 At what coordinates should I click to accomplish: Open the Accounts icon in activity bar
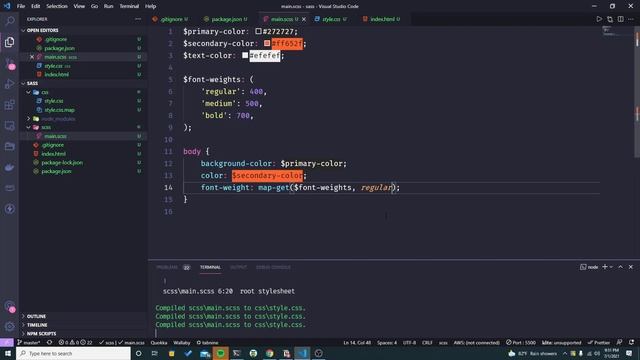point(9,306)
